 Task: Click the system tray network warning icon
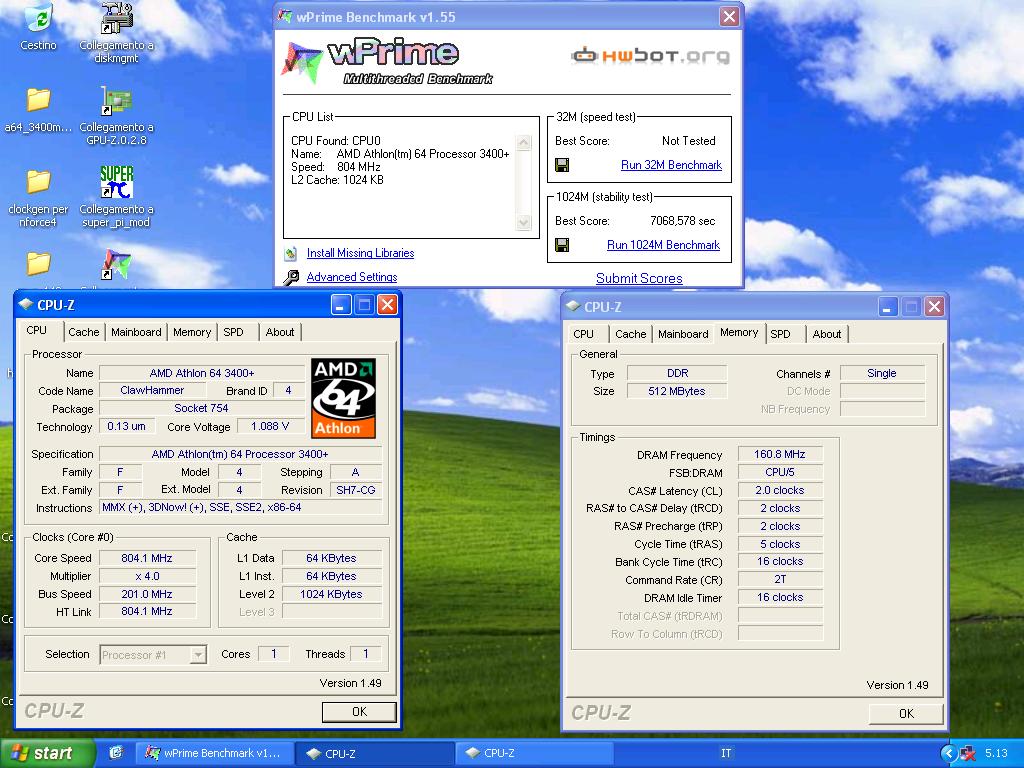968,754
